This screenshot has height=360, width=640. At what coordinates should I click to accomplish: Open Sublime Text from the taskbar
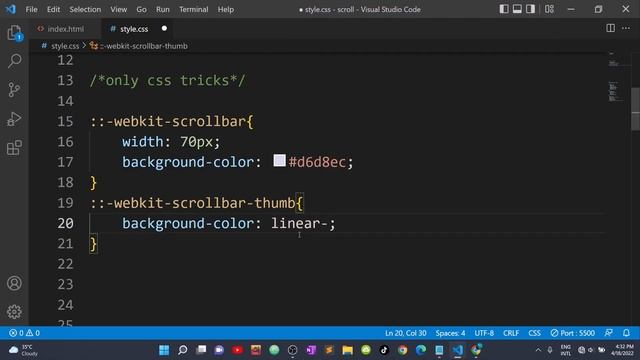click(x=329, y=350)
